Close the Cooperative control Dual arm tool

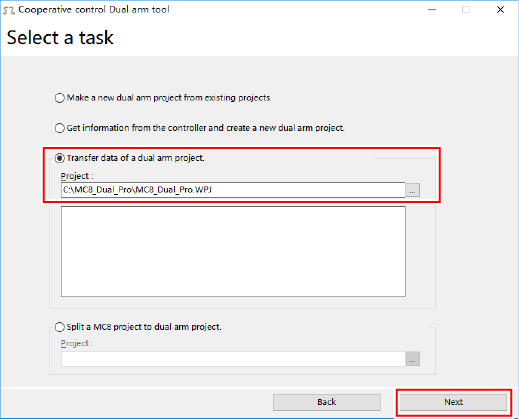pos(500,10)
